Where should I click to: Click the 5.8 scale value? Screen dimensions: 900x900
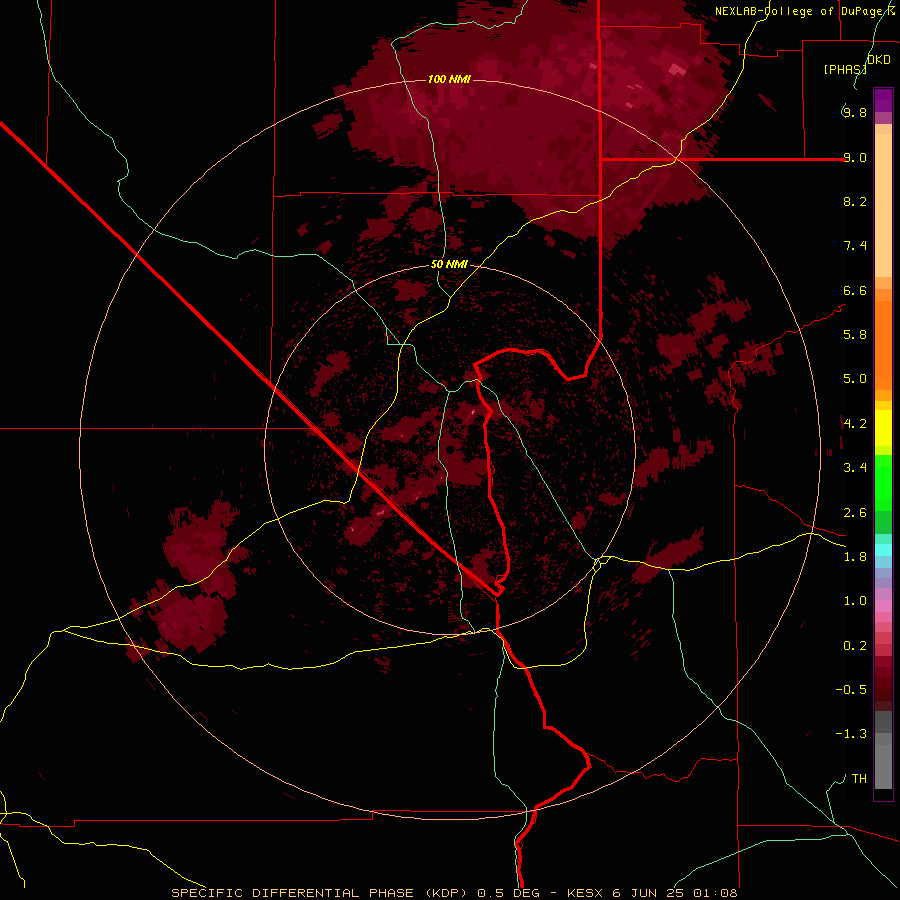(855, 334)
